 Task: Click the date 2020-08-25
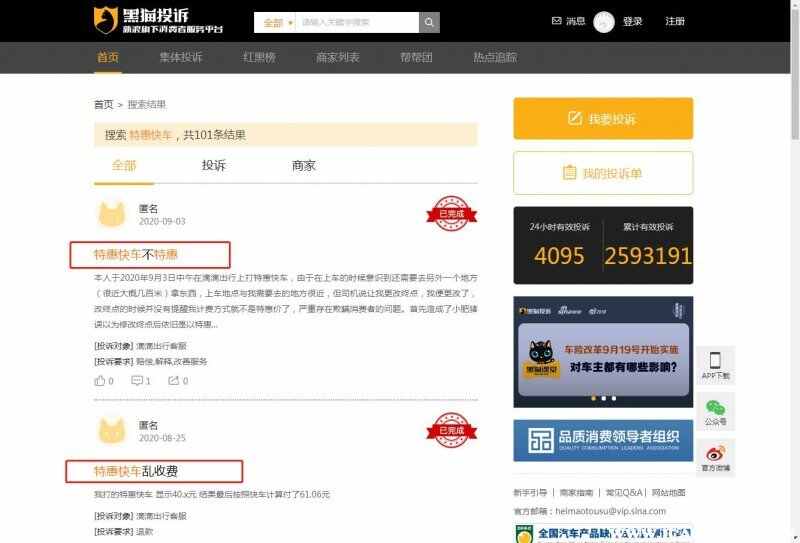tap(162, 438)
